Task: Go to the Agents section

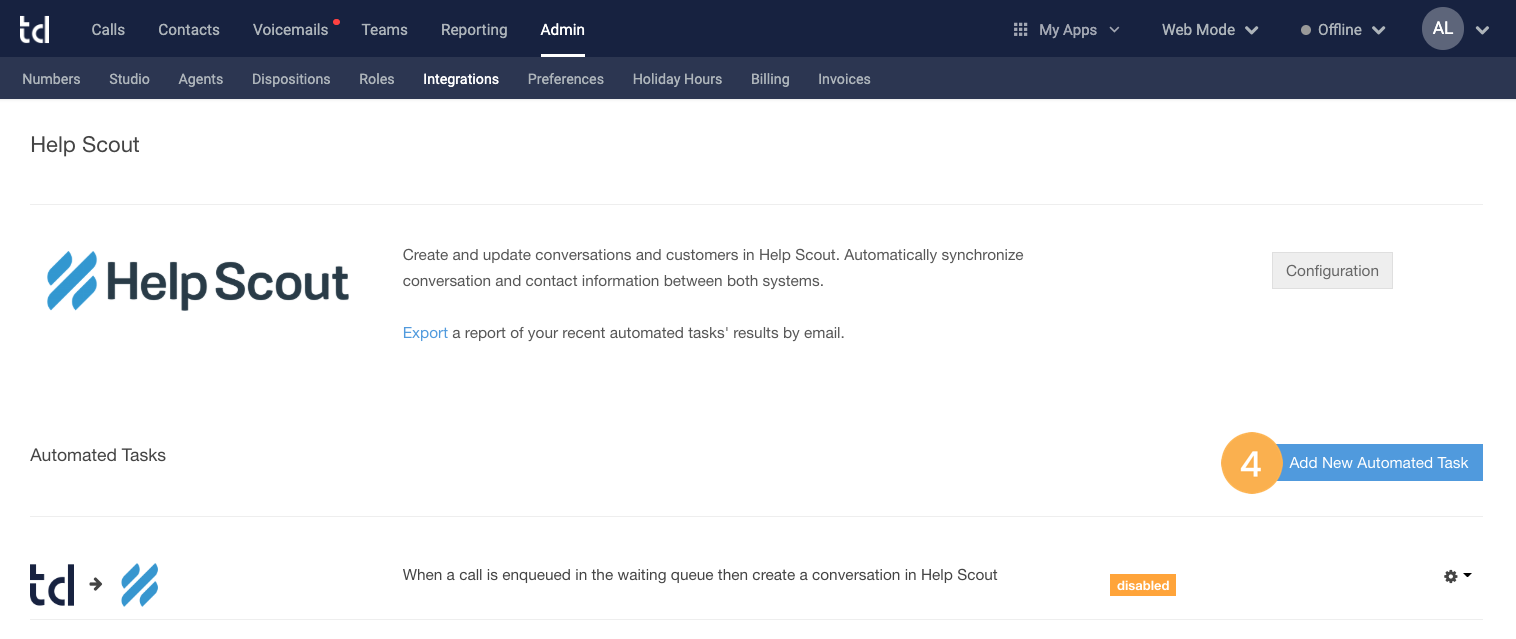Action: [201, 79]
